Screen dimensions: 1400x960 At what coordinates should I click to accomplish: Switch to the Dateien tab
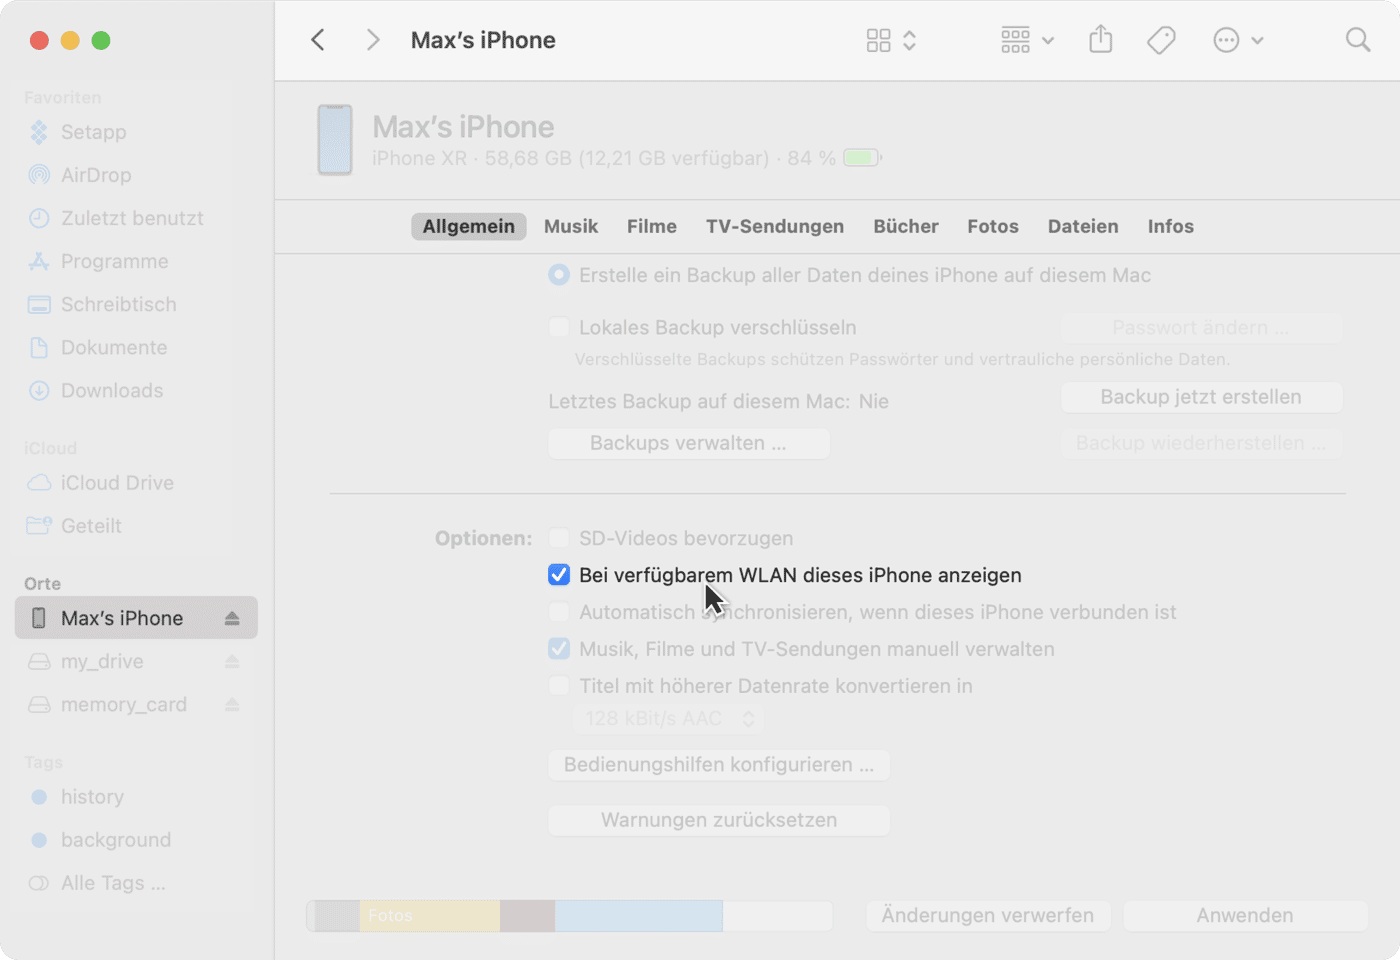(1083, 226)
